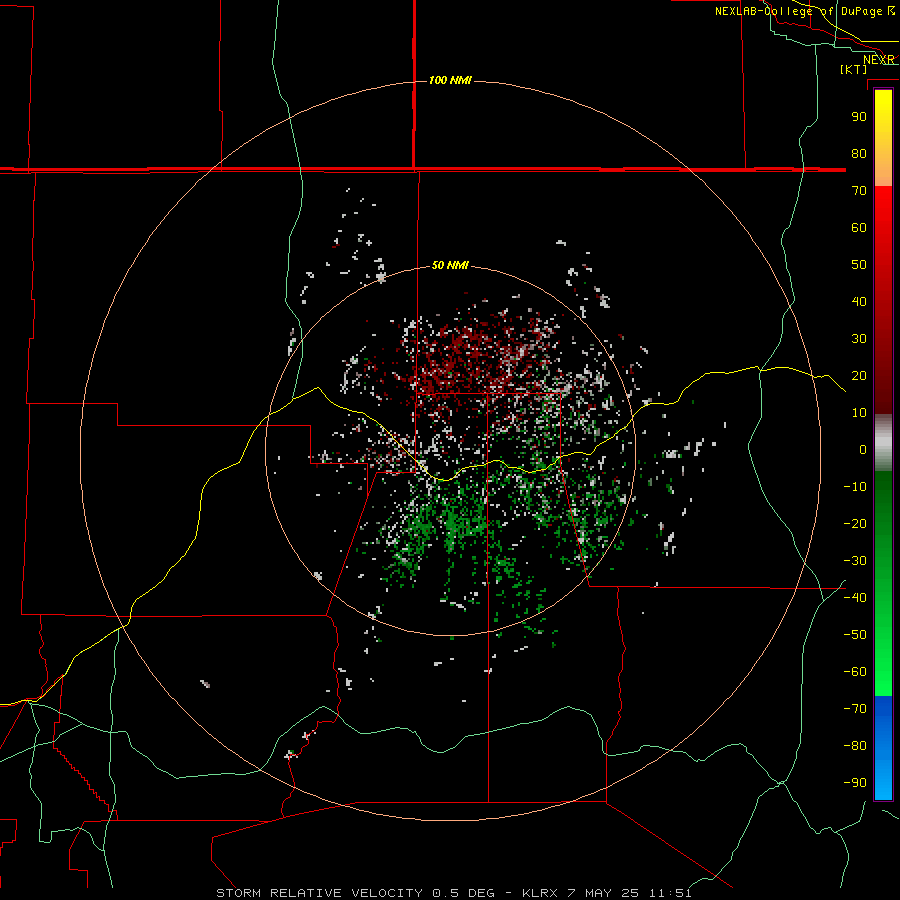This screenshot has width=900, height=900.
Task: Pick the blue segment of the color bar
Action: (x=883, y=748)
